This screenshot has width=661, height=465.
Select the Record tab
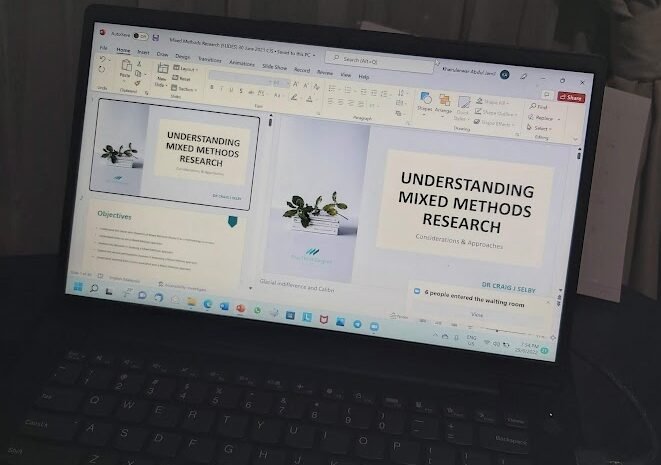[302, 70]
